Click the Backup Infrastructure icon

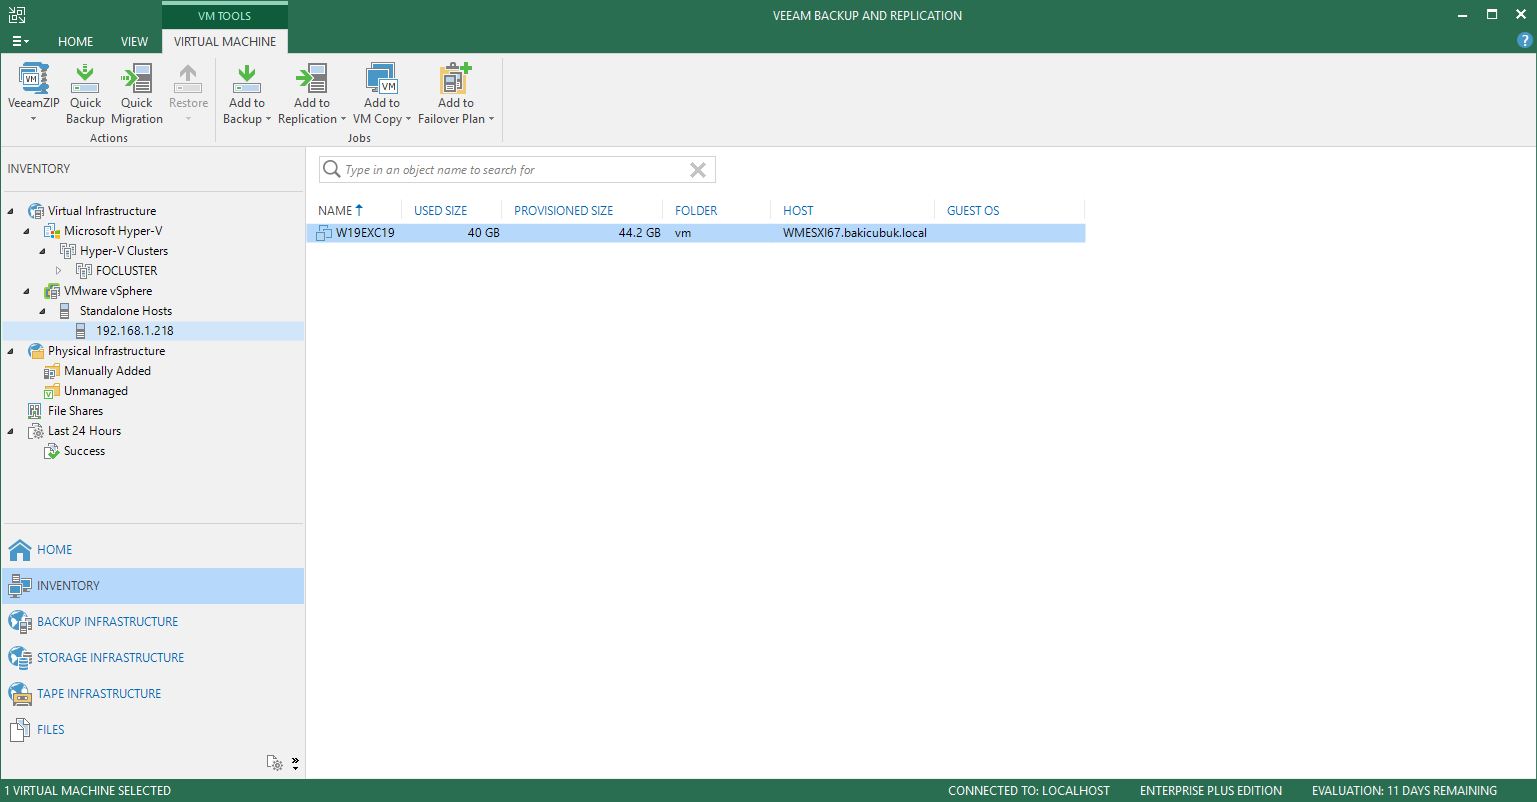pos(20,622)
